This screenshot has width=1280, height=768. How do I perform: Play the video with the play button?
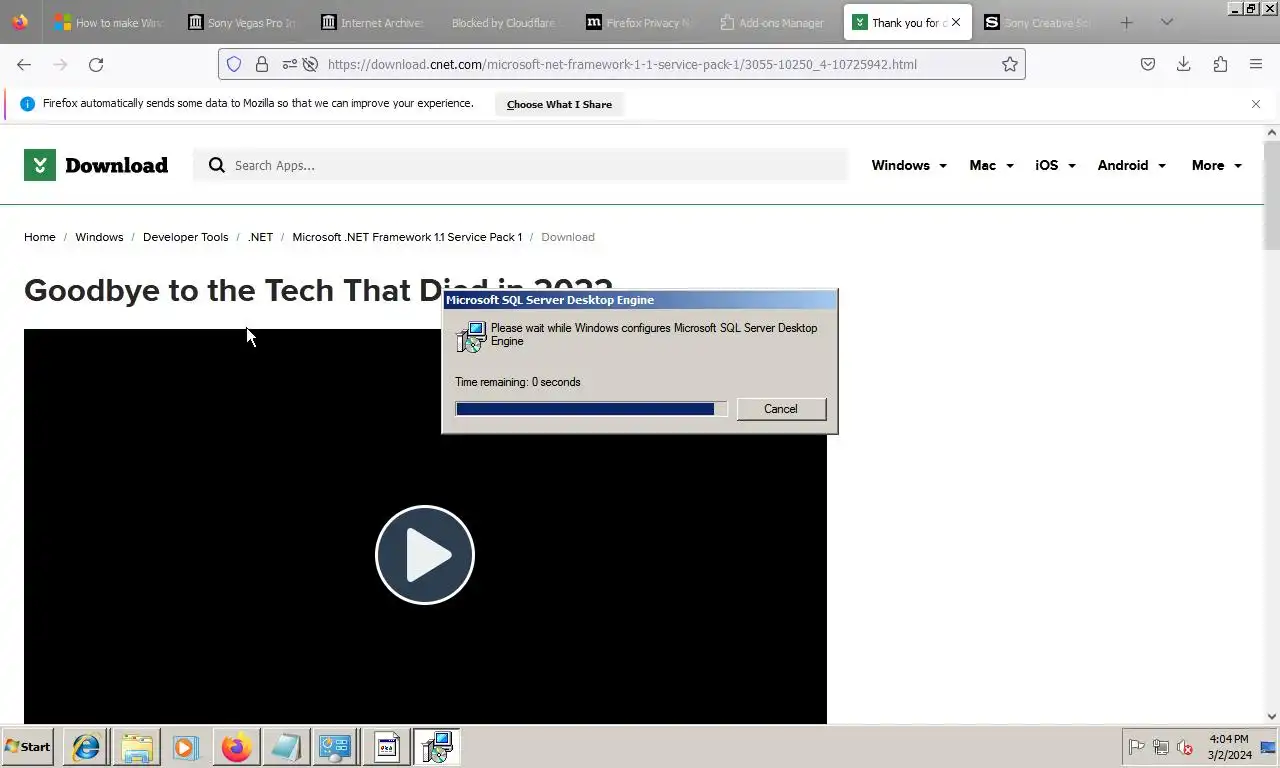pos(425,555)
